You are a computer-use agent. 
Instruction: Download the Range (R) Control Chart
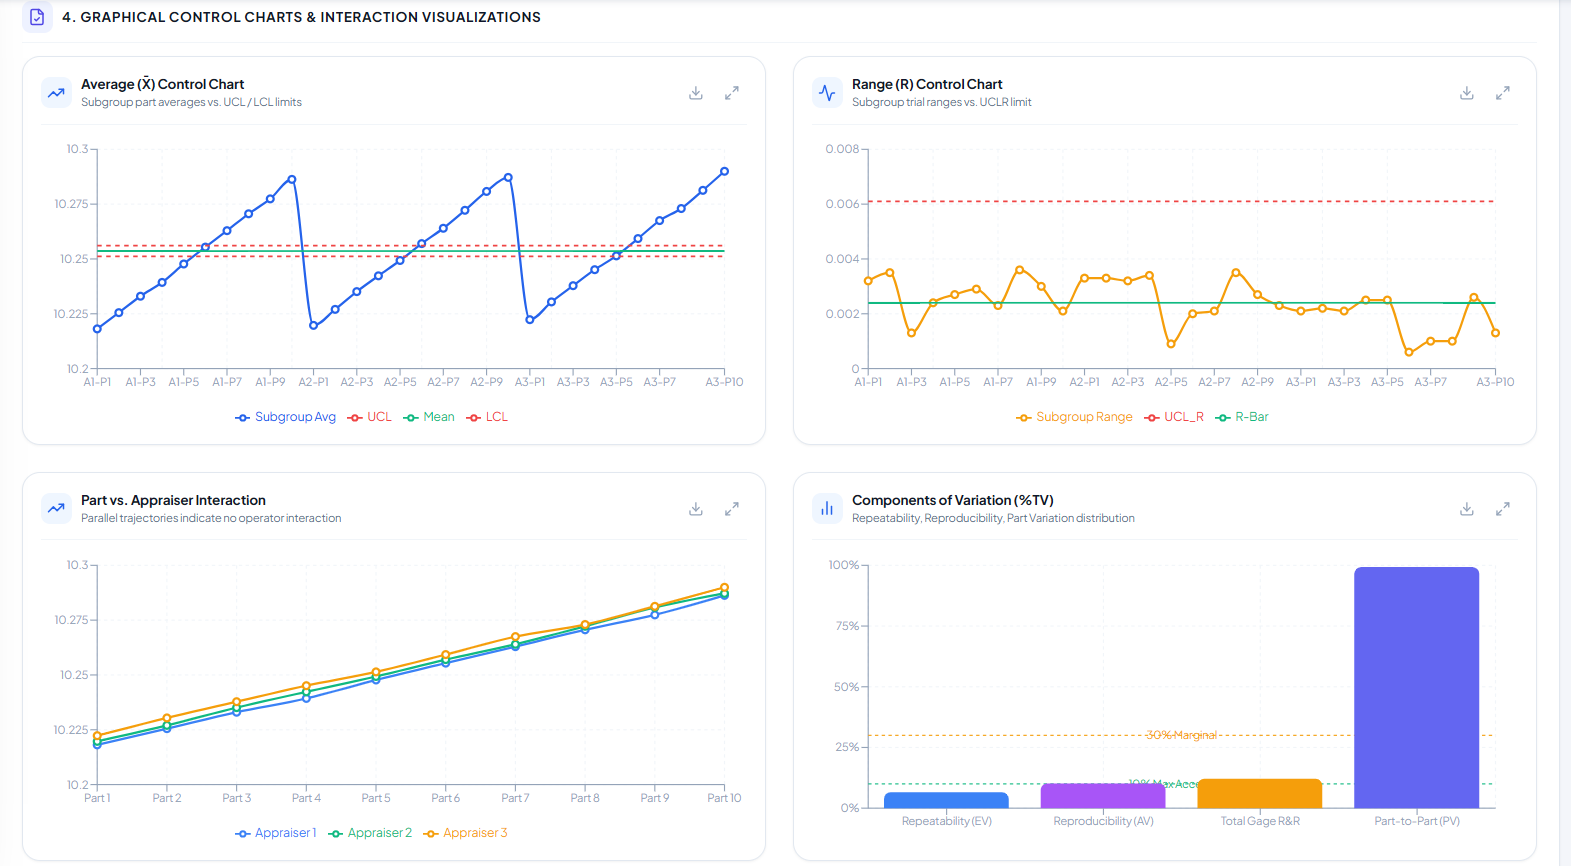click(1467, 93)
